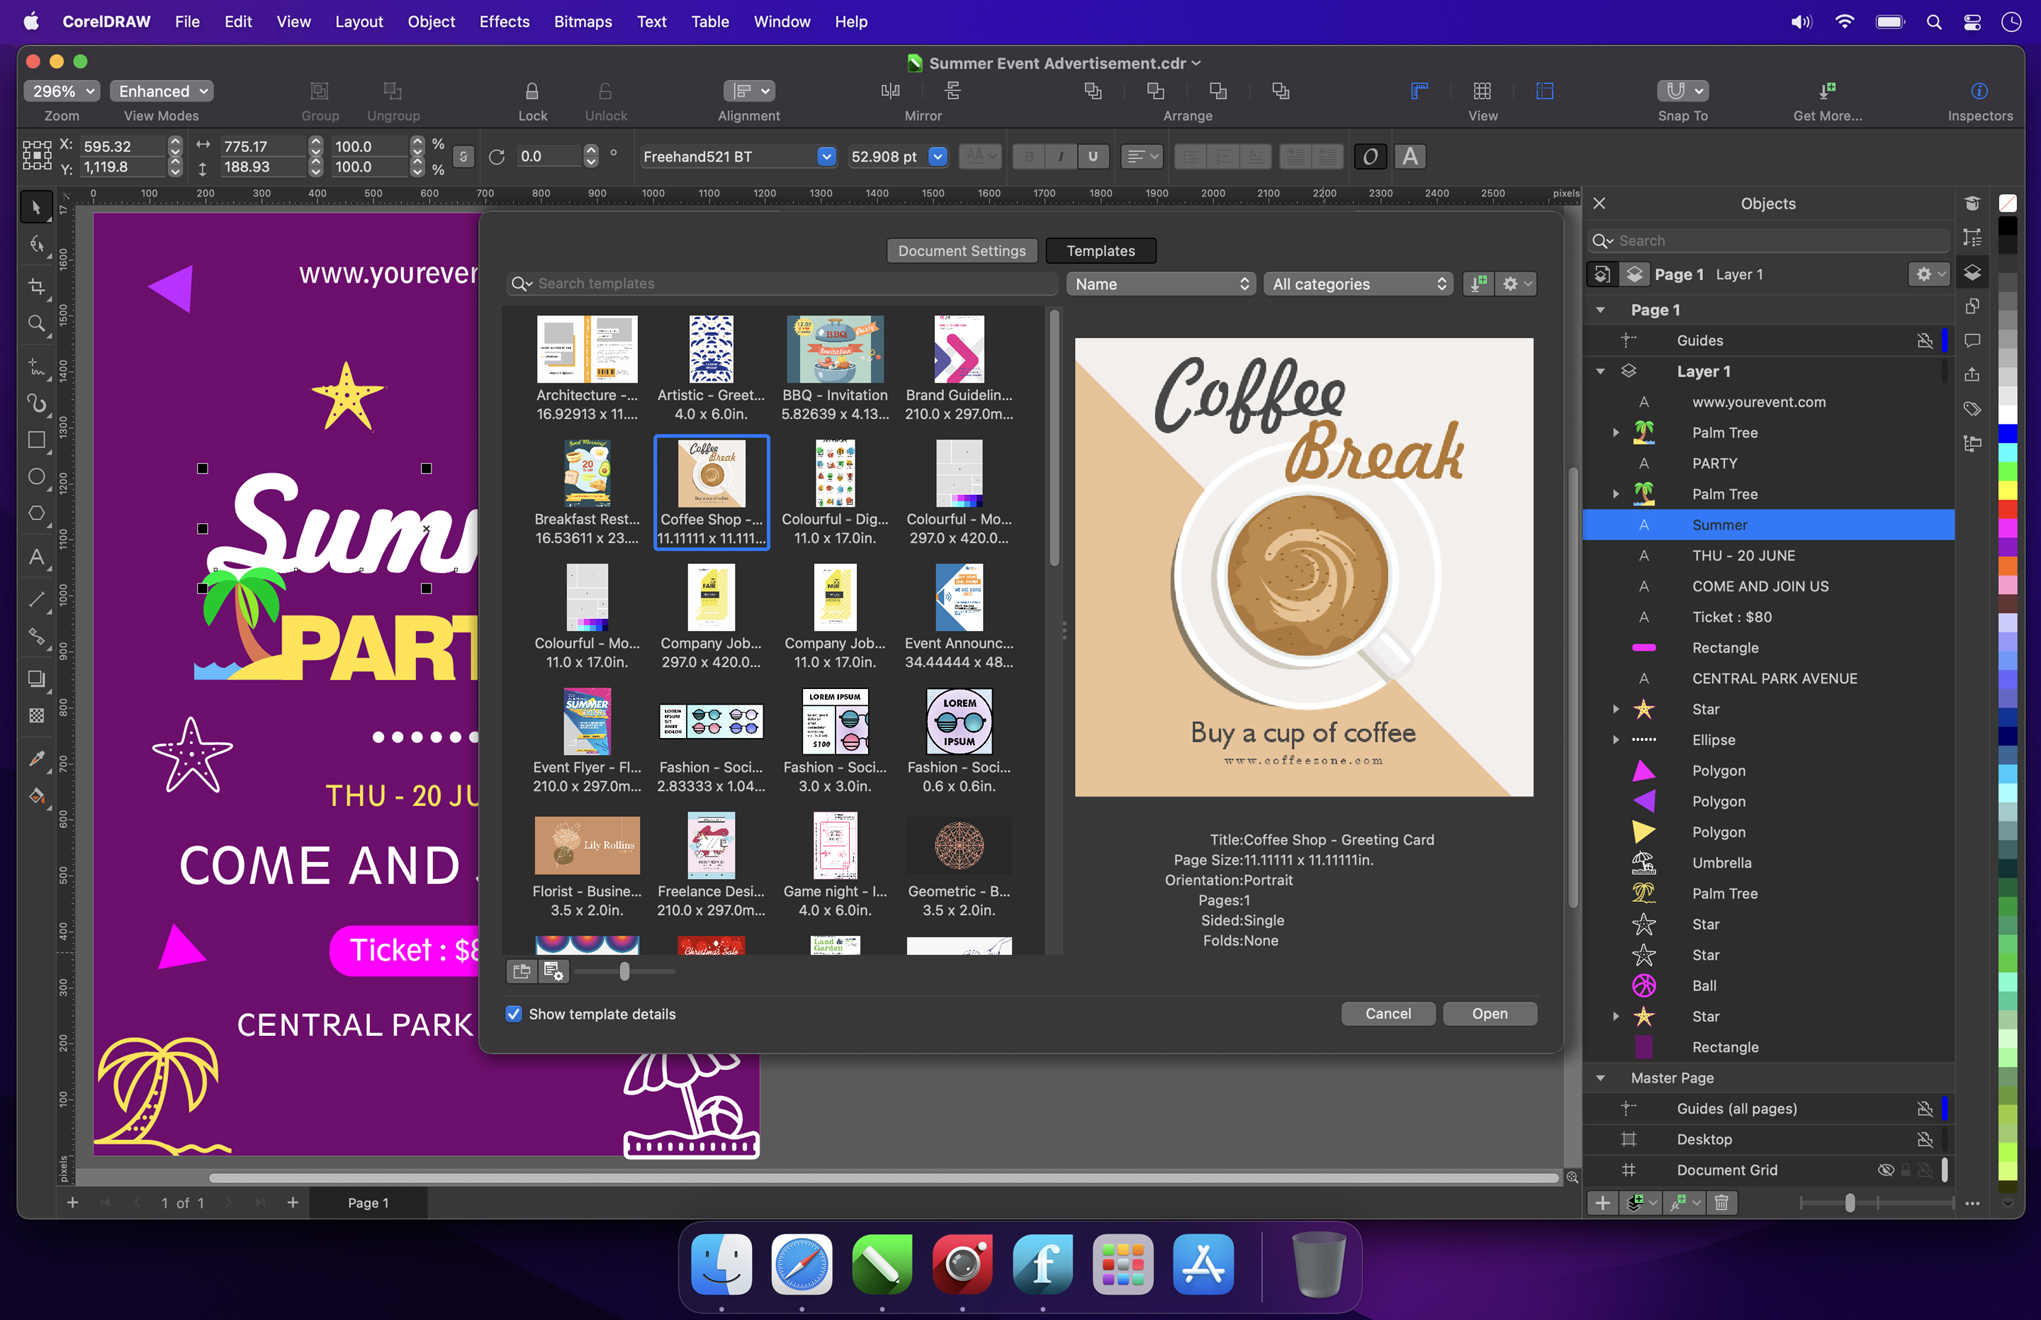Open the Bitmaps menu
Image resolution: width=2041 pixels, height=1320 pixels.
[x=583, y=21]
